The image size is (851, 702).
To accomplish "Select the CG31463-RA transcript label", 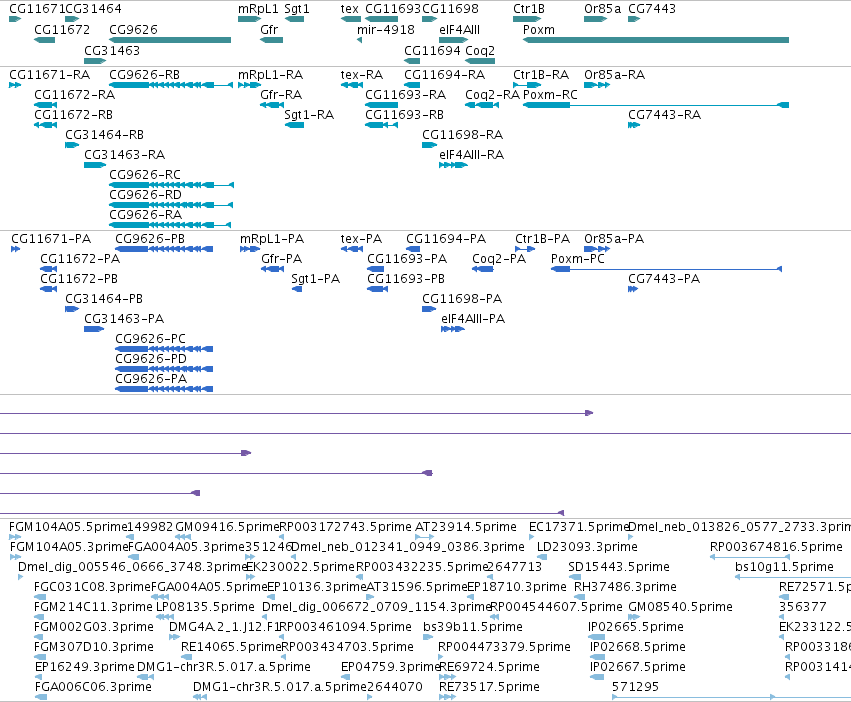I will click(124, 154).
